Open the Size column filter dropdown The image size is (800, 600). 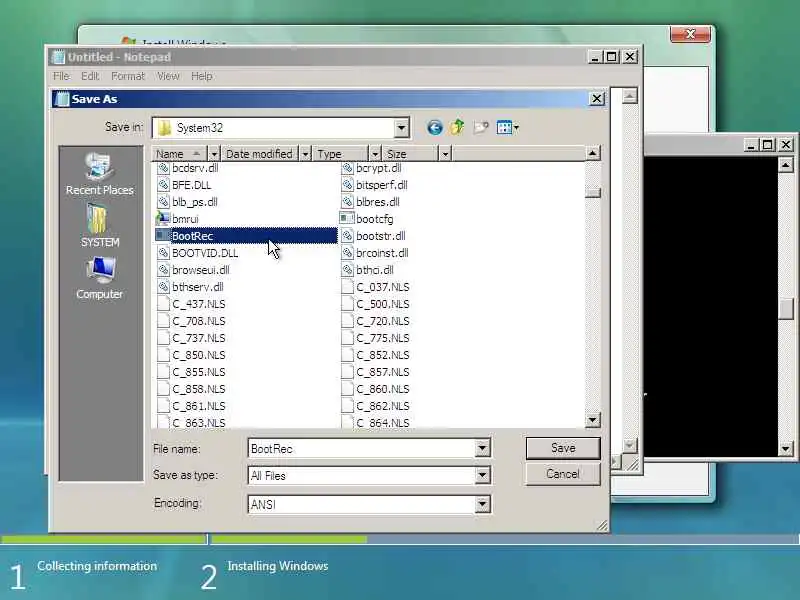(x=445, y=154)
